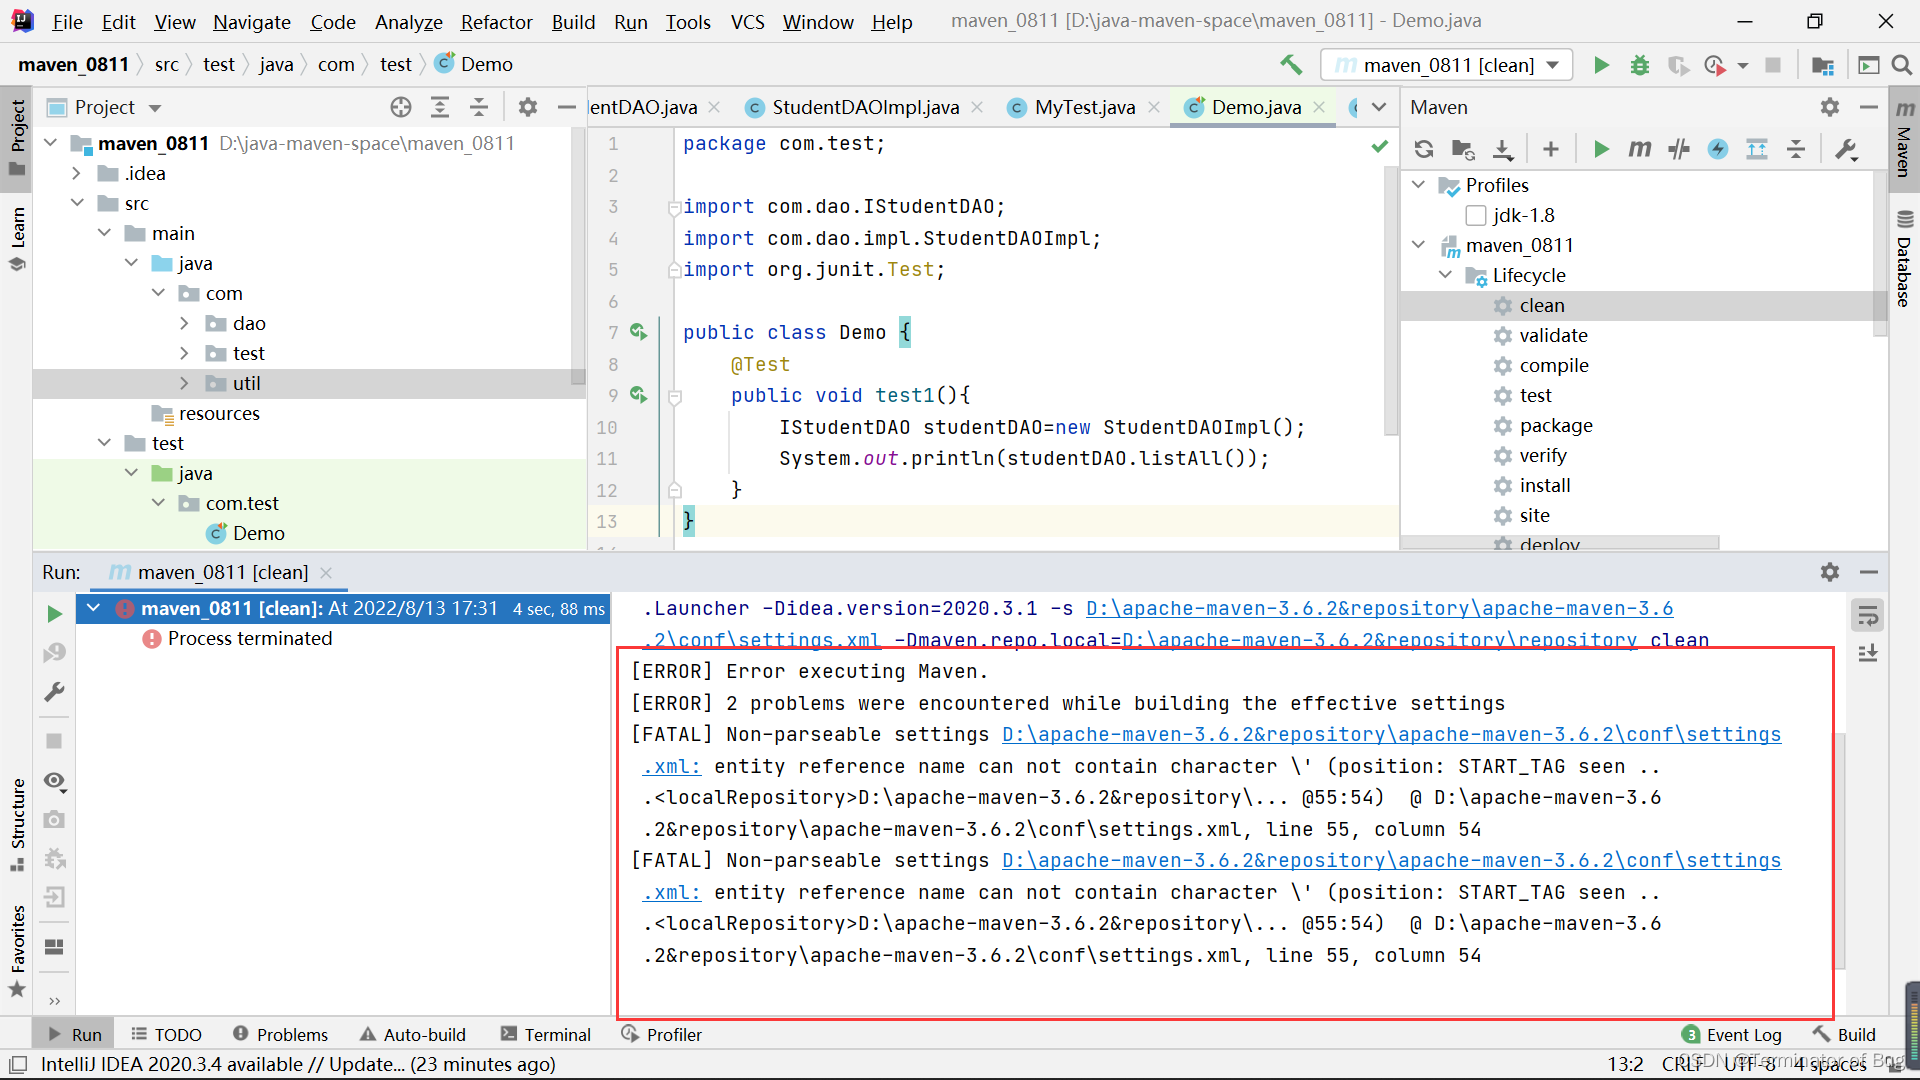
Task: Open the first [FATAL] settings.xml link
Action: pos(1391,735)
